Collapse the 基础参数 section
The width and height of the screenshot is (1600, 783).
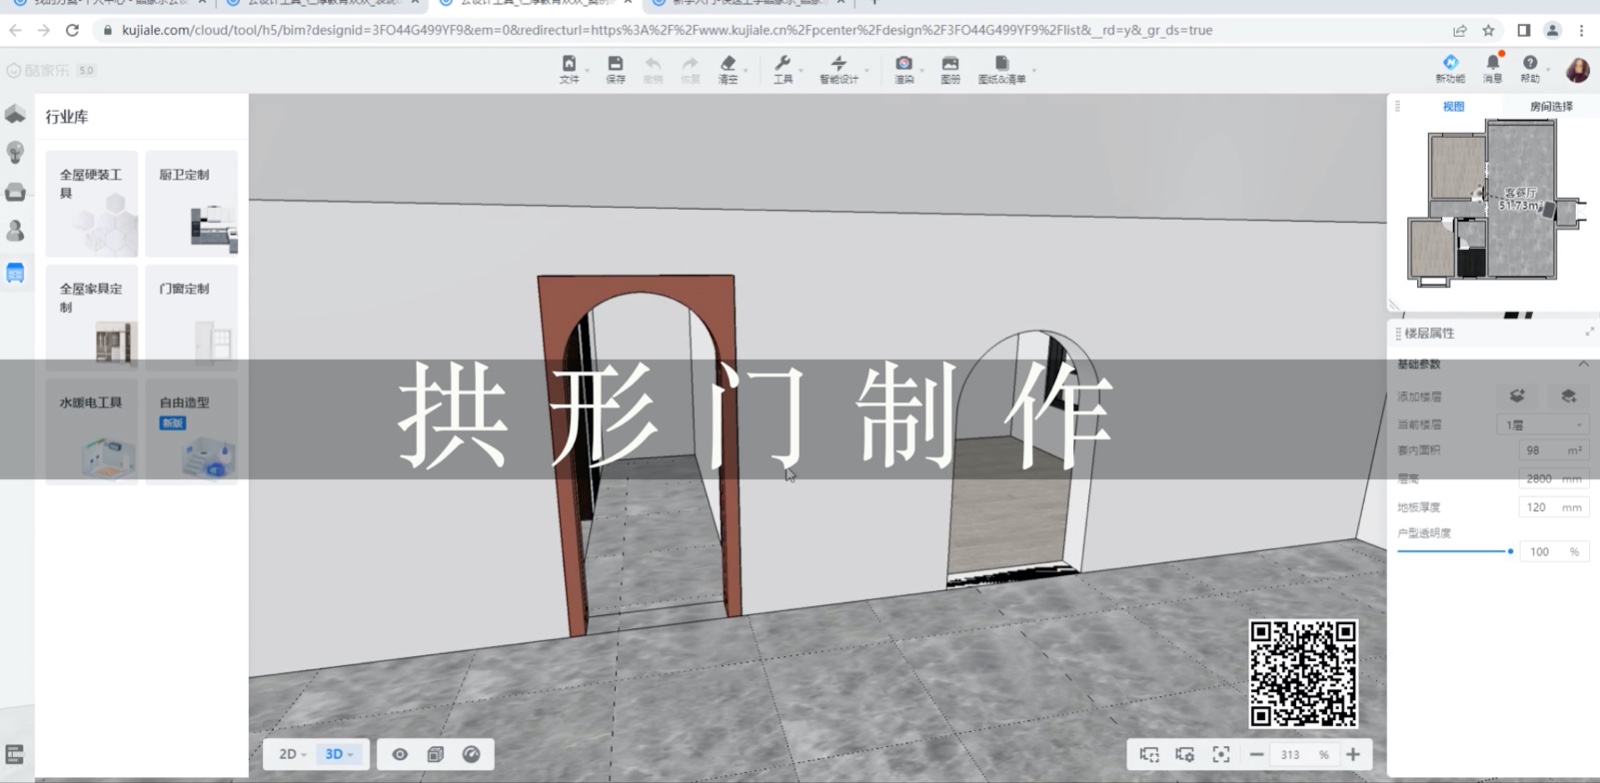click(x=1583, y=364)
